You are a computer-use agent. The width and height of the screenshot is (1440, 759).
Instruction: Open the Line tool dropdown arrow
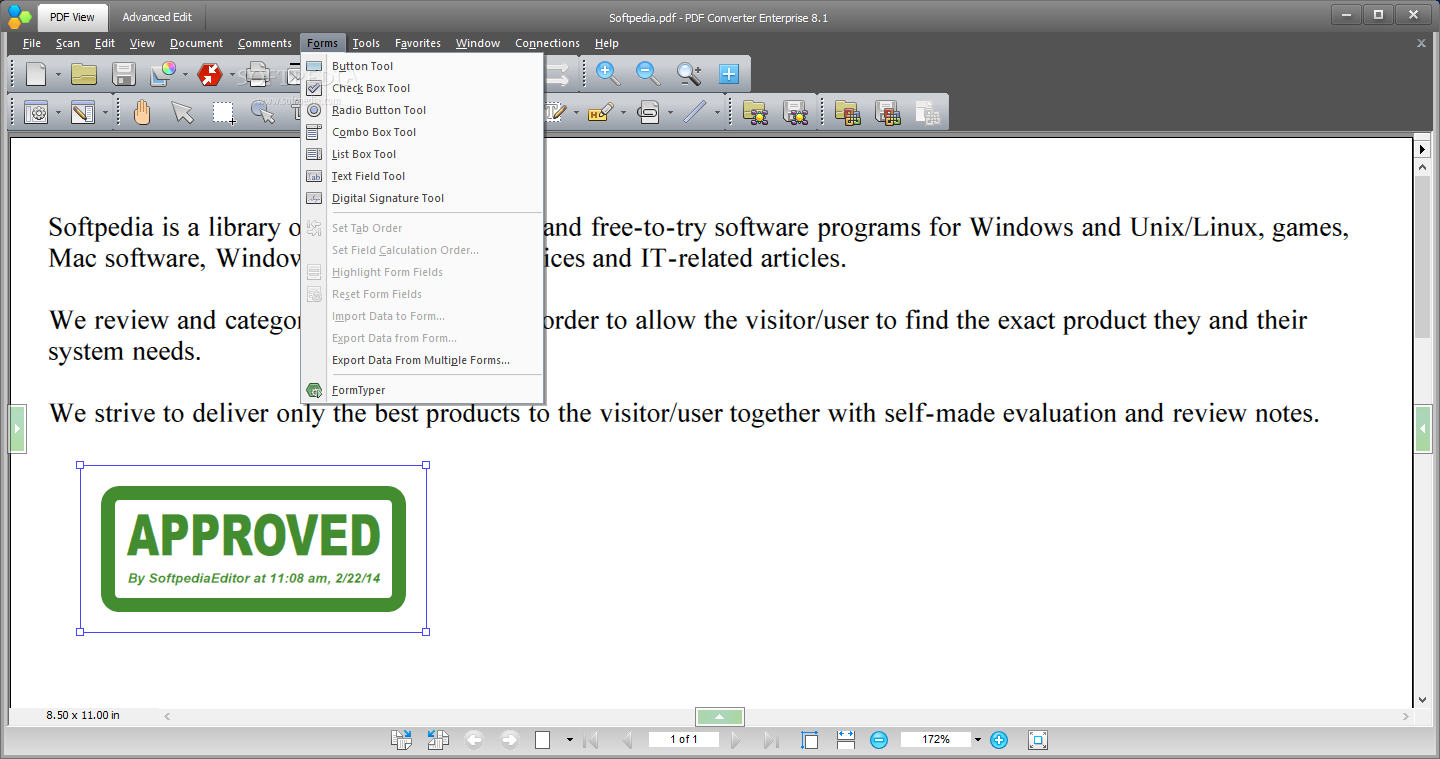717,113
